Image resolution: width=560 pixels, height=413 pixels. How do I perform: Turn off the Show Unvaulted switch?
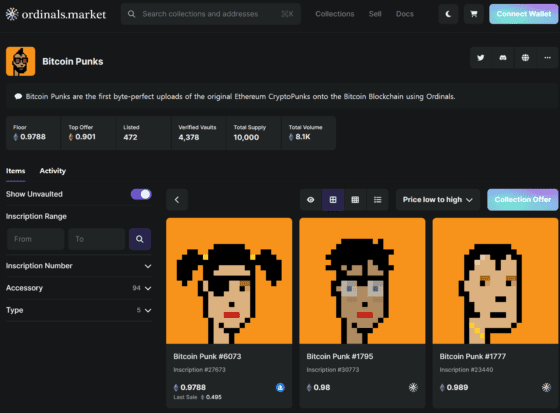[x=141, y=194]
